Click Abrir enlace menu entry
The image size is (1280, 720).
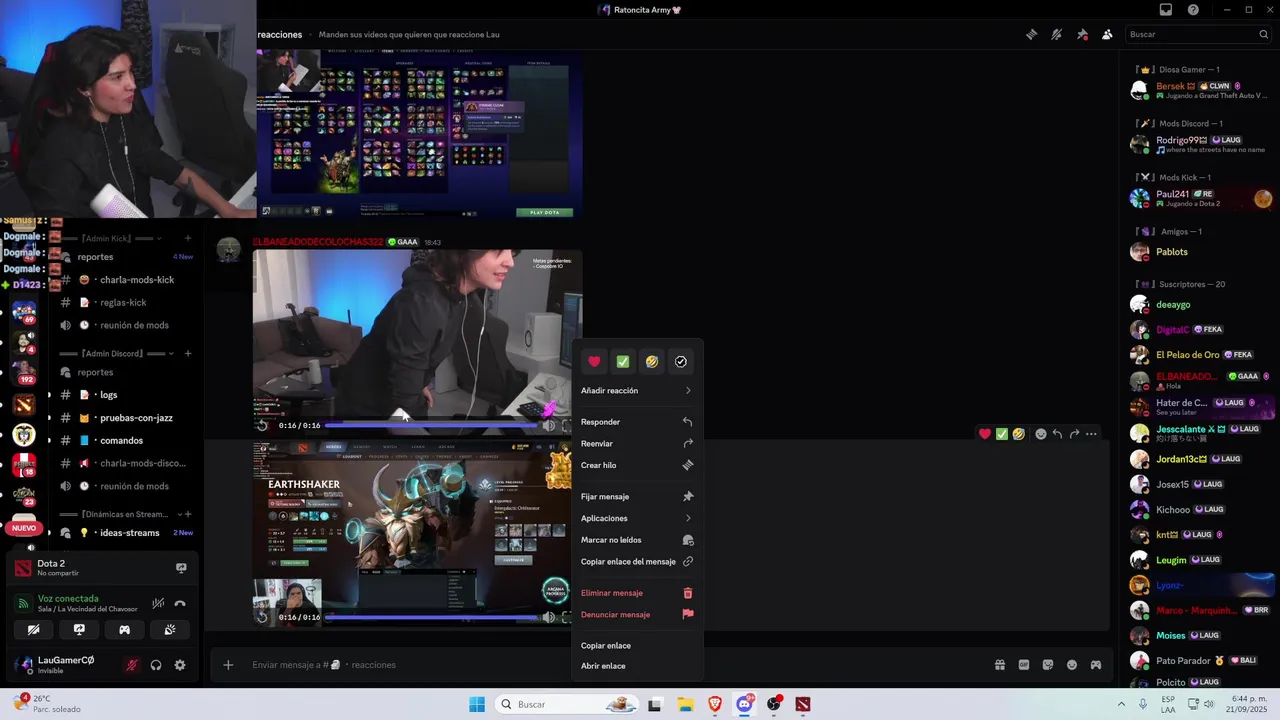(x=637, y=666)
